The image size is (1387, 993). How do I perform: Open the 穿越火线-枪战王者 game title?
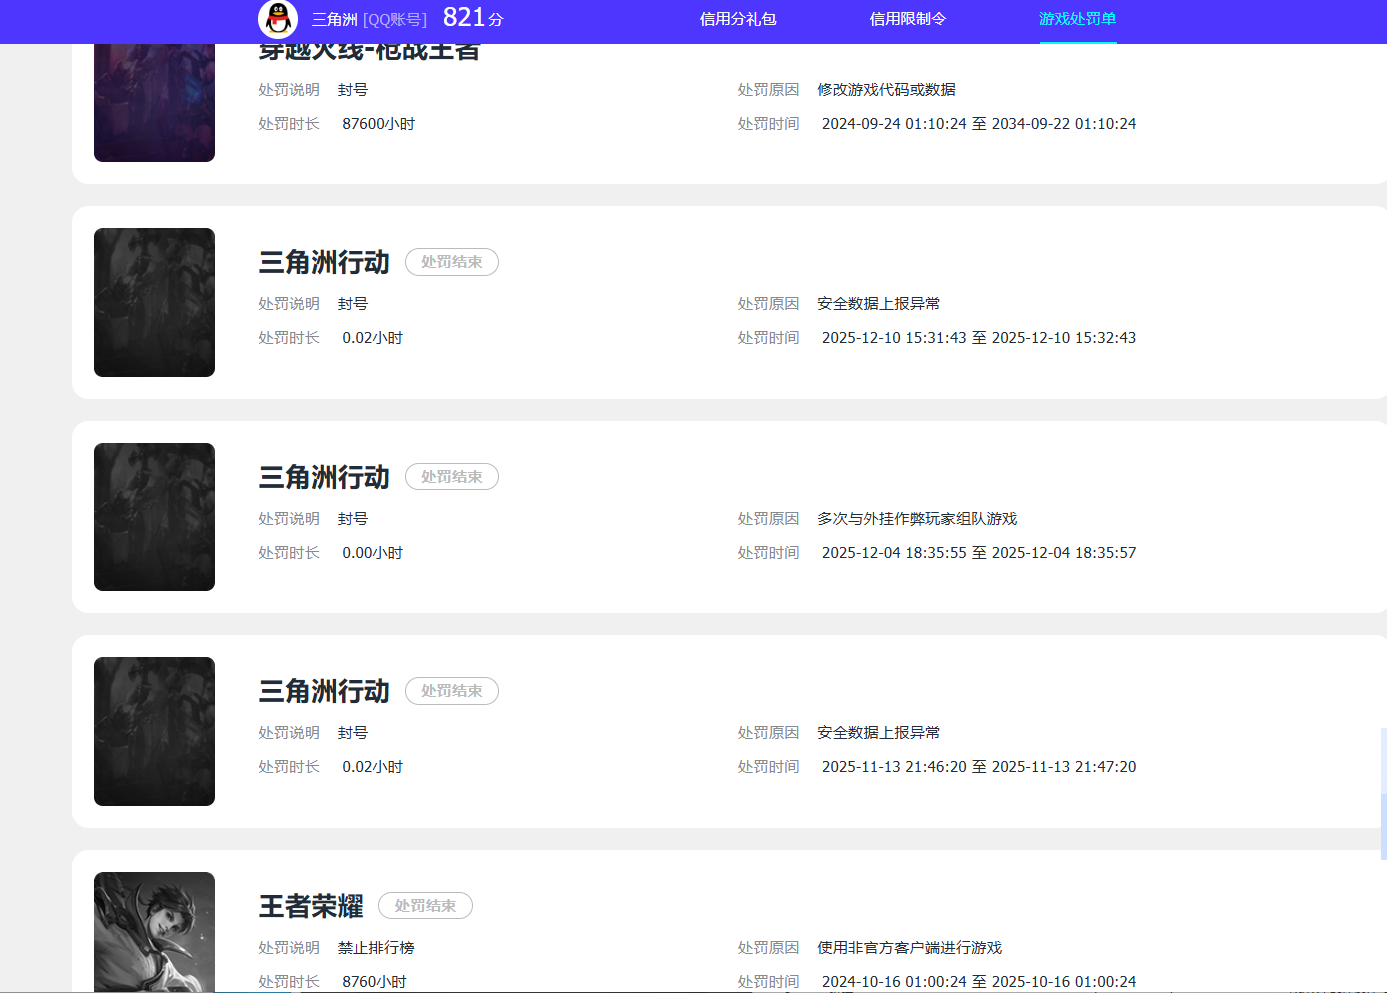coord(370,48)
